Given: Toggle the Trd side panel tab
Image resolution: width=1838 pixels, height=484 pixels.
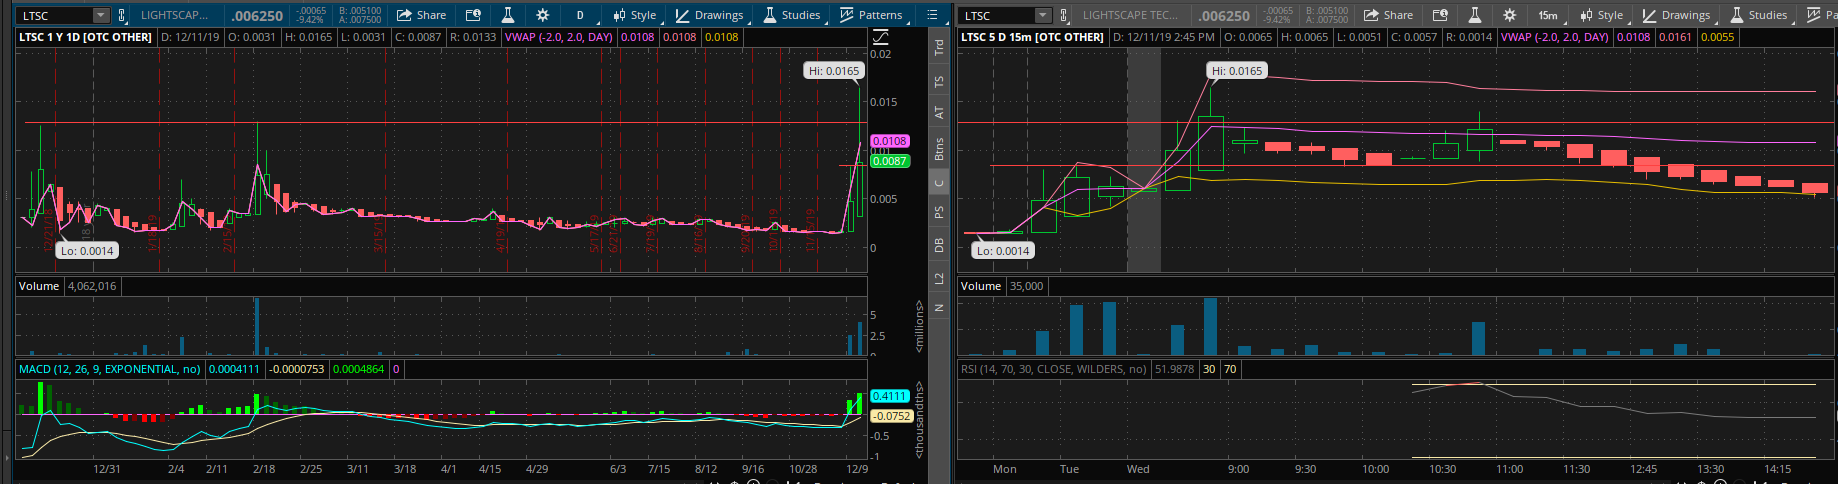Looking at the screenshot, I should pos(939,46).
